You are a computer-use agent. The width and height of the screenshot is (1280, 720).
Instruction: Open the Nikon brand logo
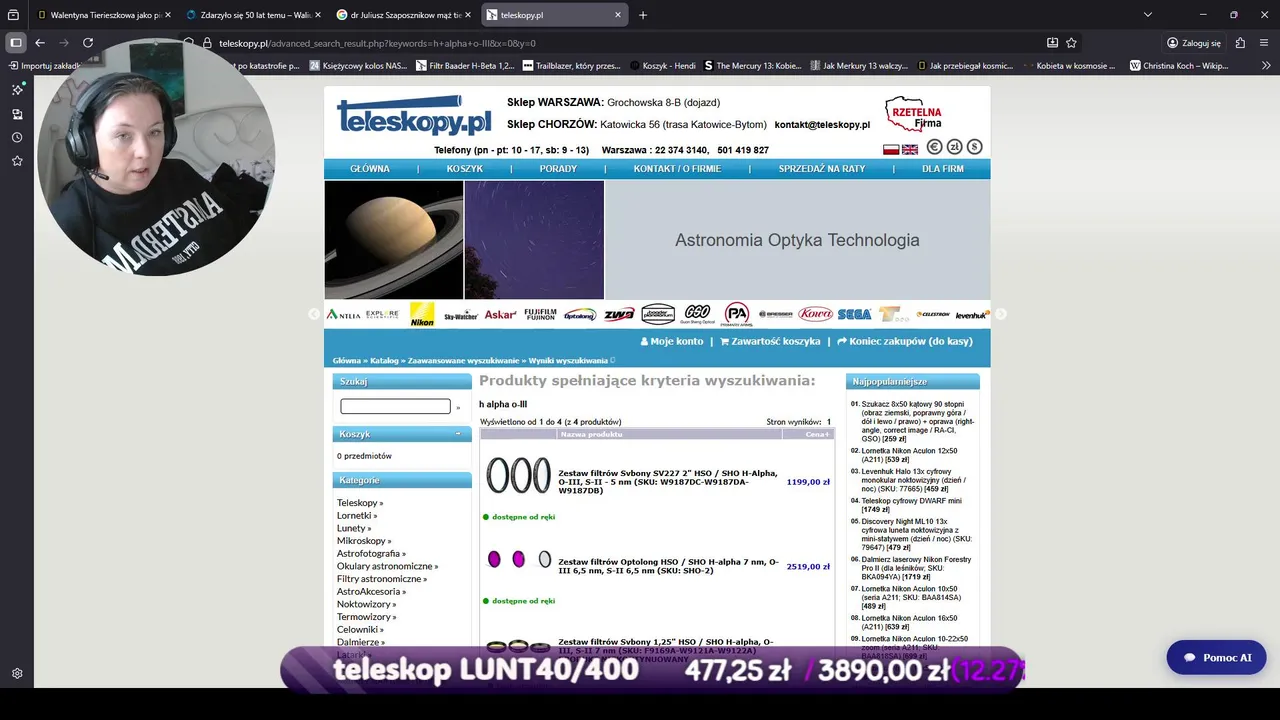(422, 314)
